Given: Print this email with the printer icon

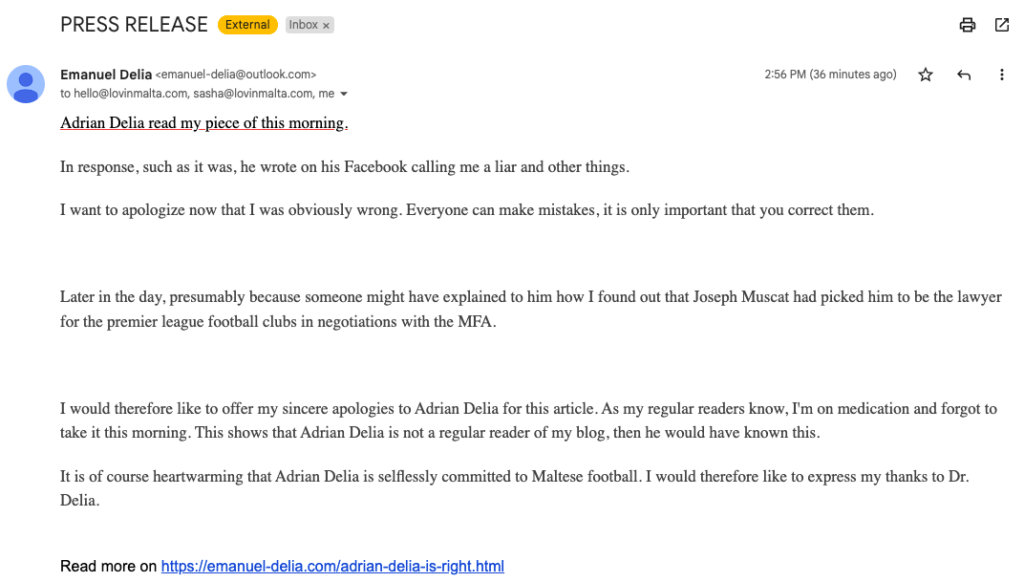Looking at the screenshot, I should tap(967, 25).
